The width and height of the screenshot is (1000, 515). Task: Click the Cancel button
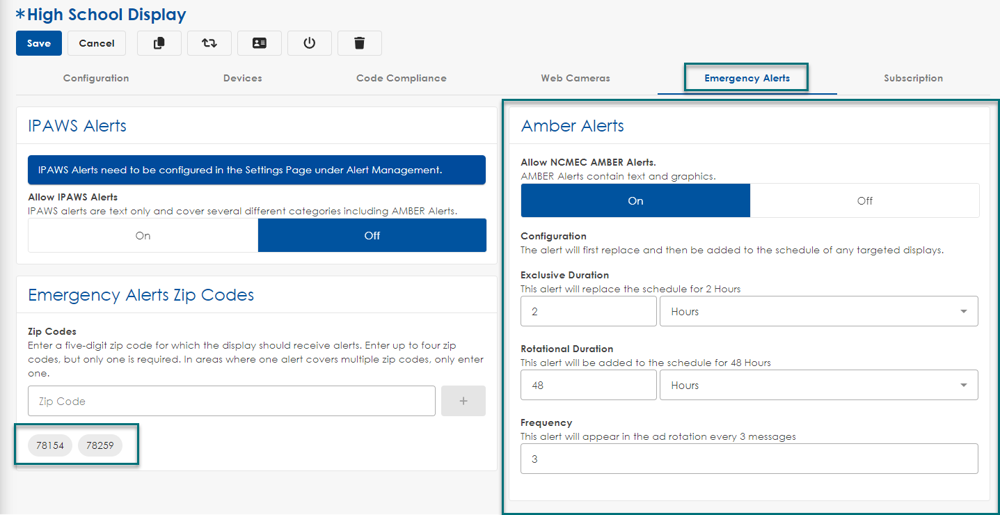(97, 43)
